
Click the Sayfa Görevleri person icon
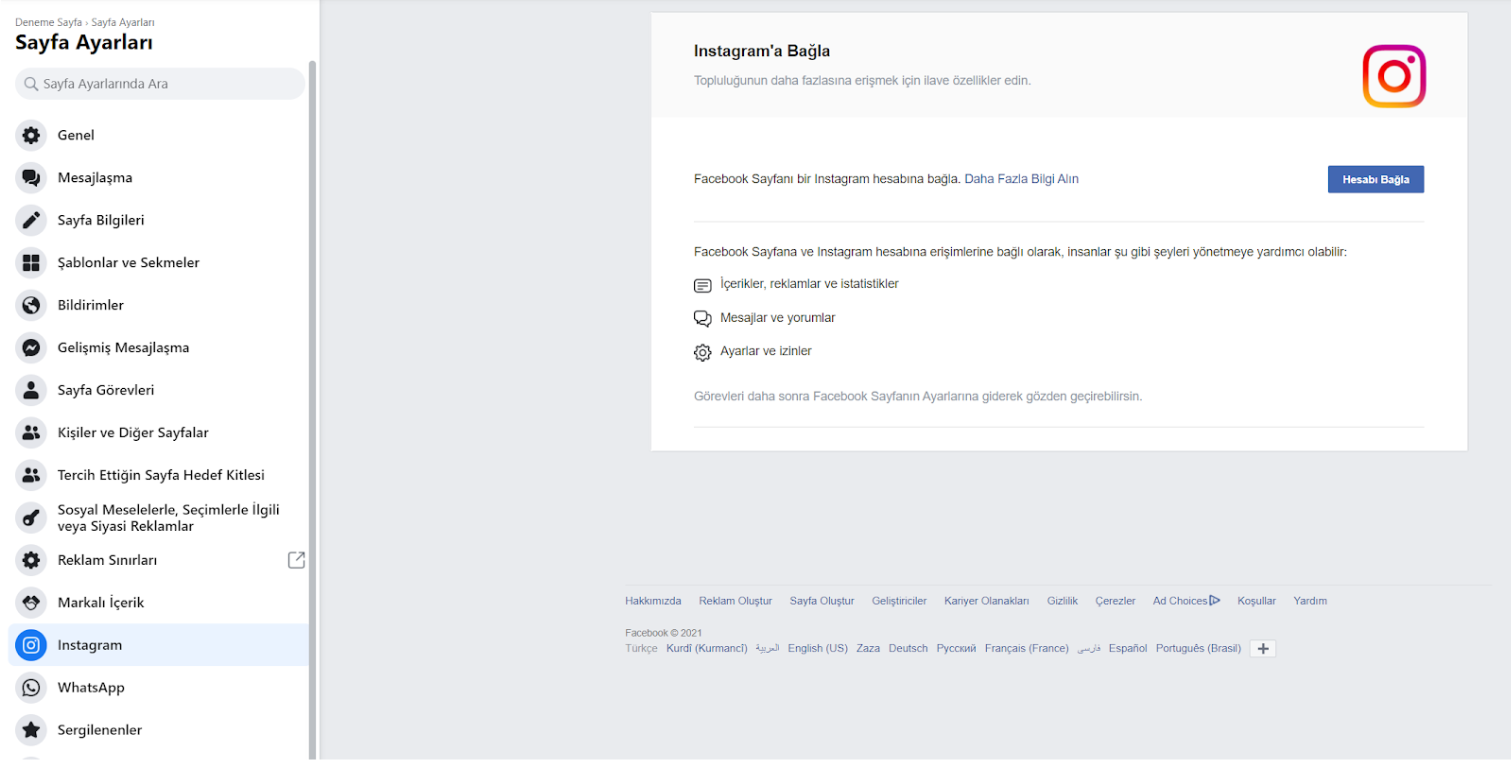click(x=31, y=390)
